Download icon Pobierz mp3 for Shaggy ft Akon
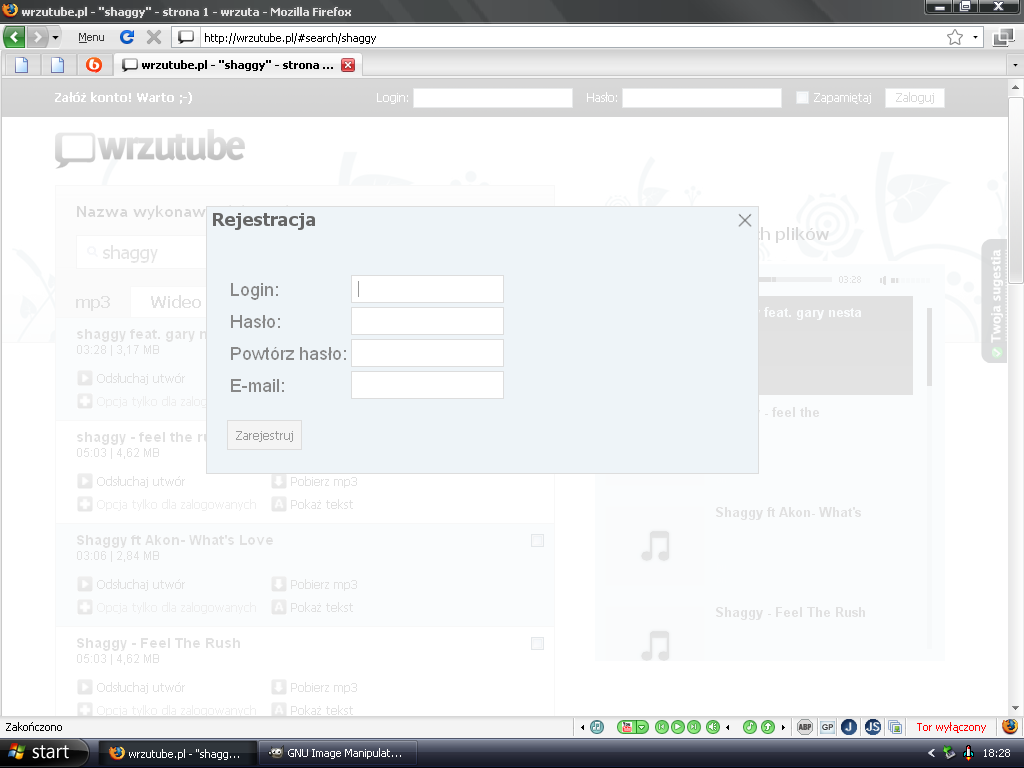This screenshot has width=1024, height=768. pyautogui.click(x=279, y=584)
